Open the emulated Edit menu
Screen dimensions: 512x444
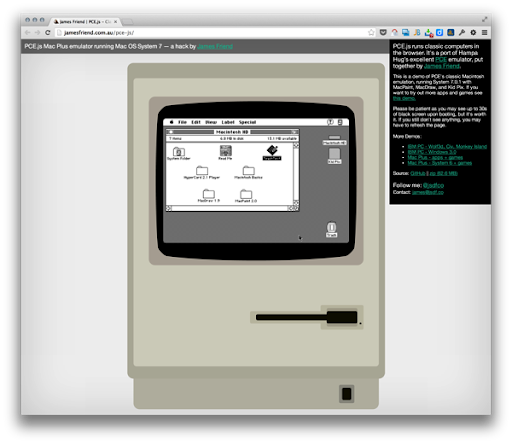tap(196, 122)
